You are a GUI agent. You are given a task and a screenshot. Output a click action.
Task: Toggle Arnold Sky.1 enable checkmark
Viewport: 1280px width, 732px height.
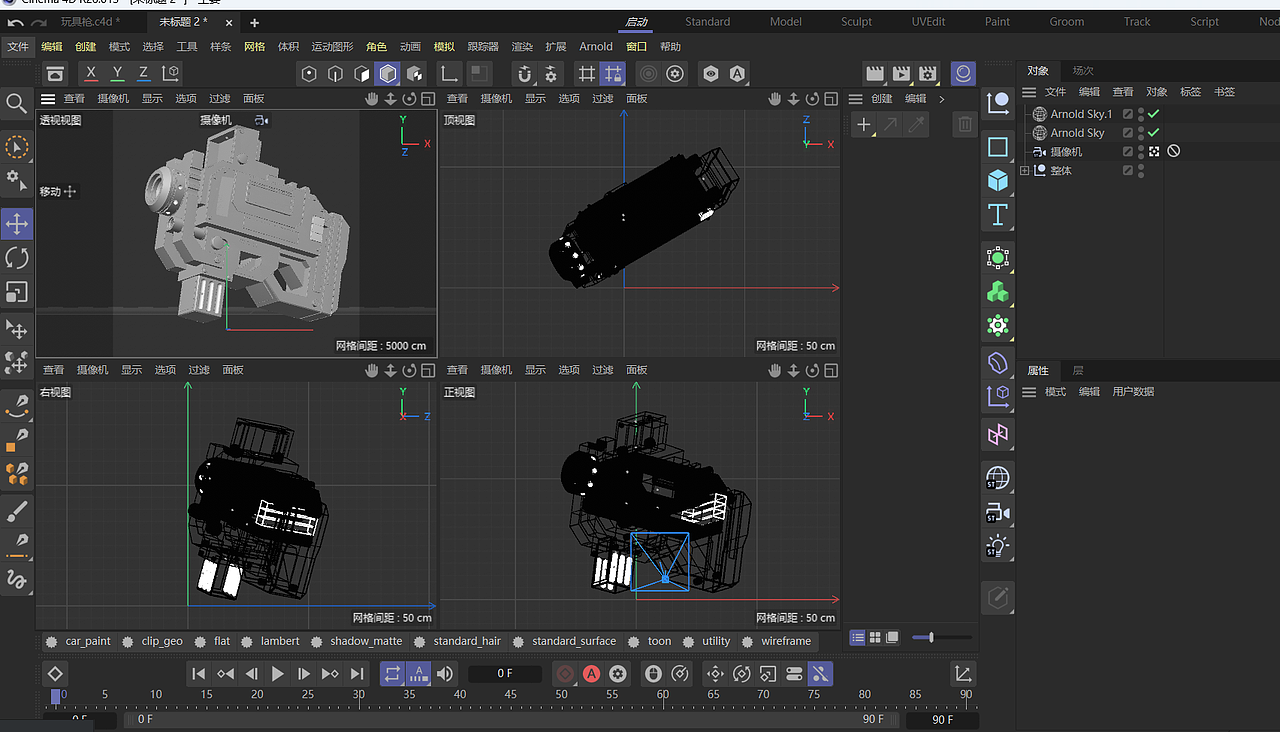pyautogui.click(x=1153, y=114)
